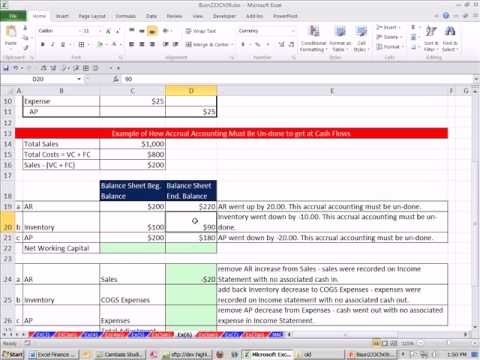Click the Orientation icon
480x360 pixels.
(x=166, y=31)
